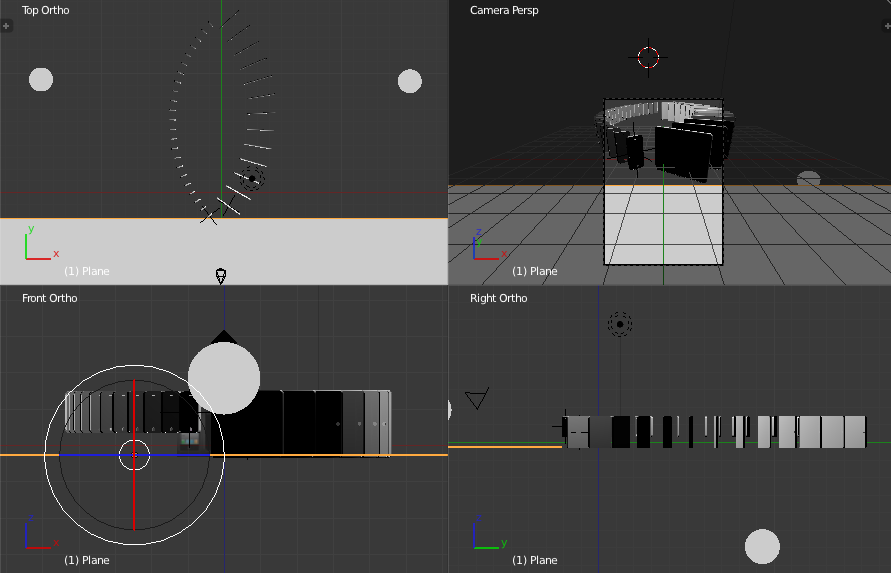Select the camera triangle in Right Ortho view
This screenshot has width=891, height=573.
click(x=477, y=398)
